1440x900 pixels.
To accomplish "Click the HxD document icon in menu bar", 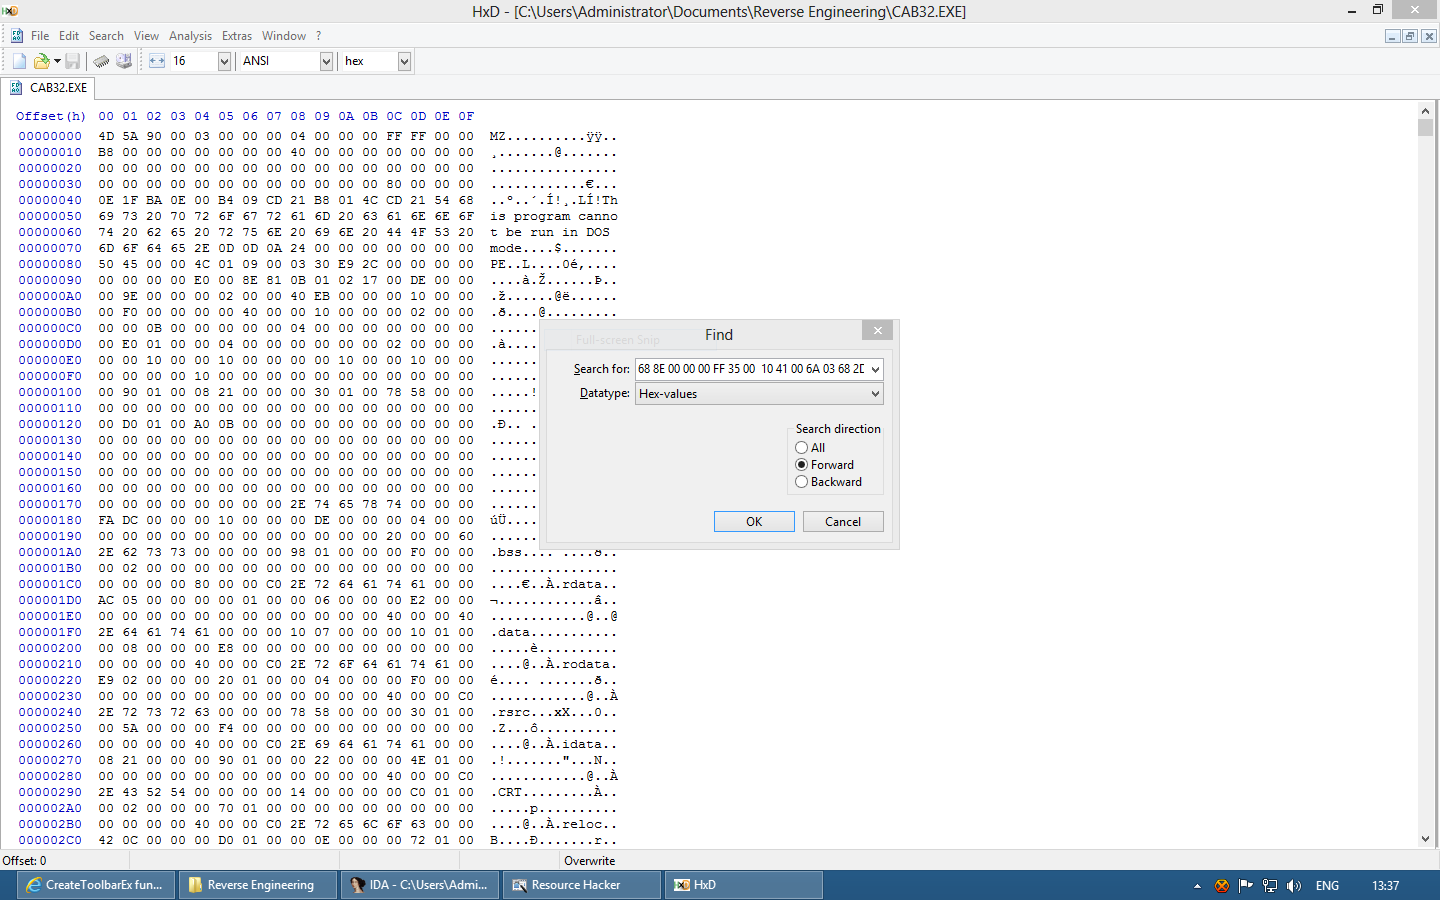I will tap(17, 36).
